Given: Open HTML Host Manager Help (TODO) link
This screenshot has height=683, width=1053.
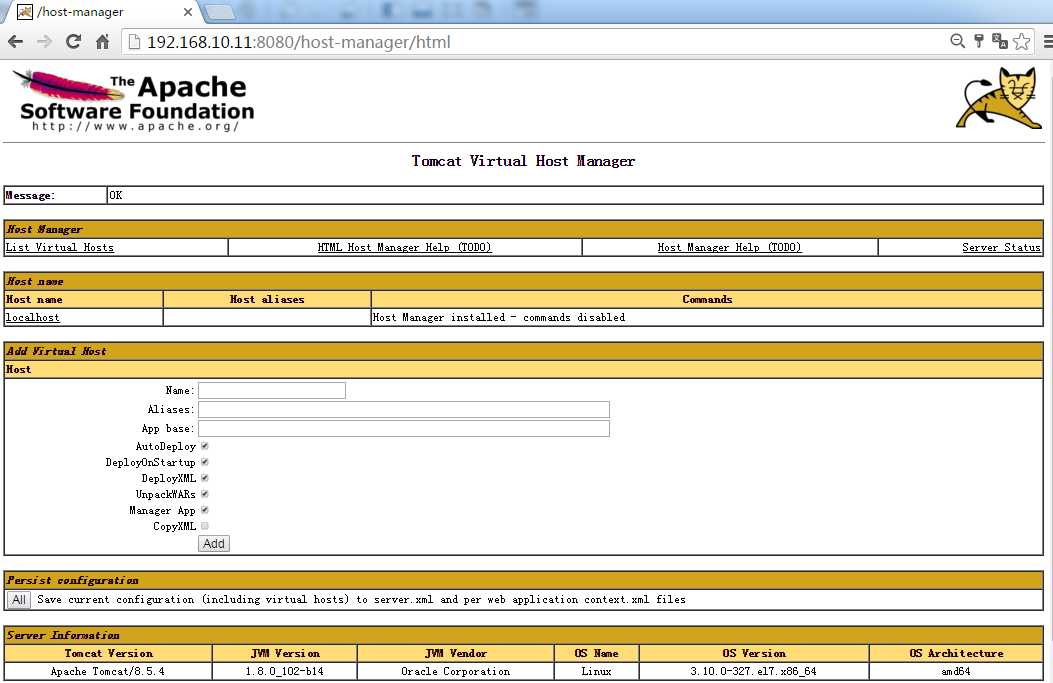Looking at the screenshot, I should [x=404, y=247].
